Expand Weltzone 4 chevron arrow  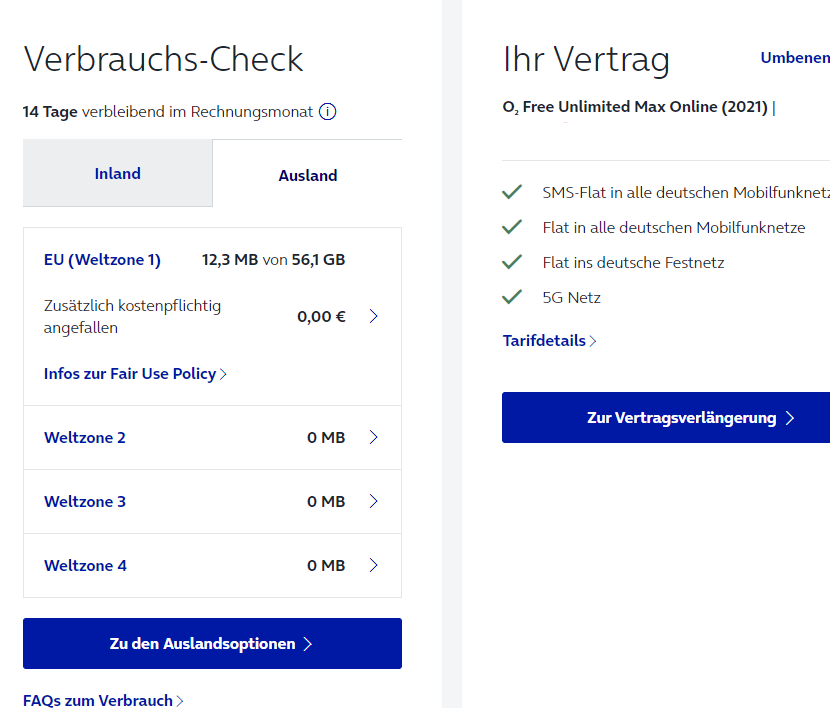(373, 565)
